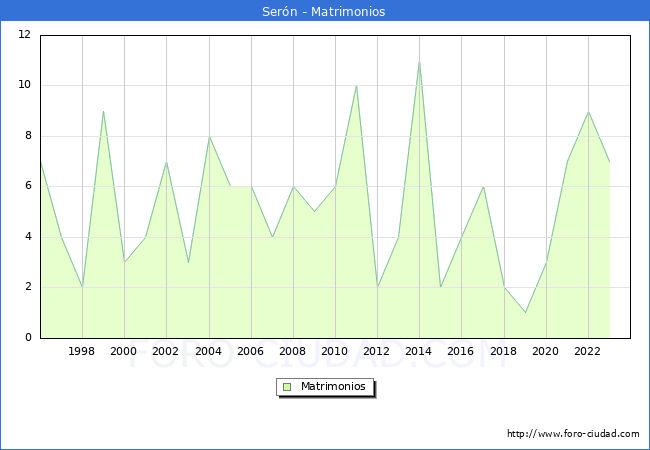Open the foro-ciudad.com link
The image size is (650, 450).
(x=573, y=434)
